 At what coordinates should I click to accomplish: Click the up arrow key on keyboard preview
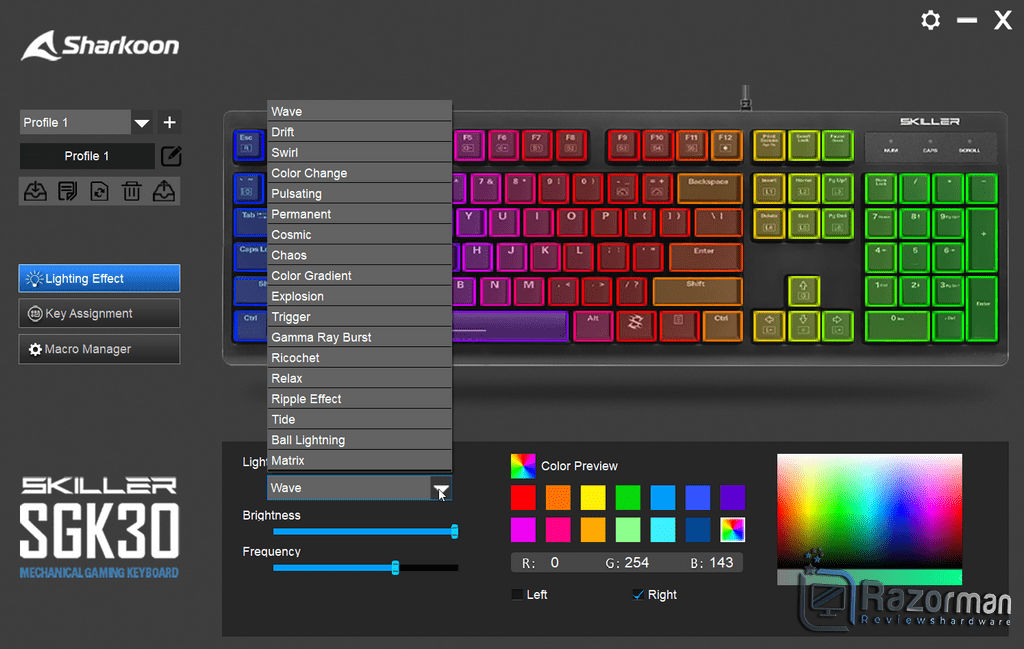tap(803, 291)
